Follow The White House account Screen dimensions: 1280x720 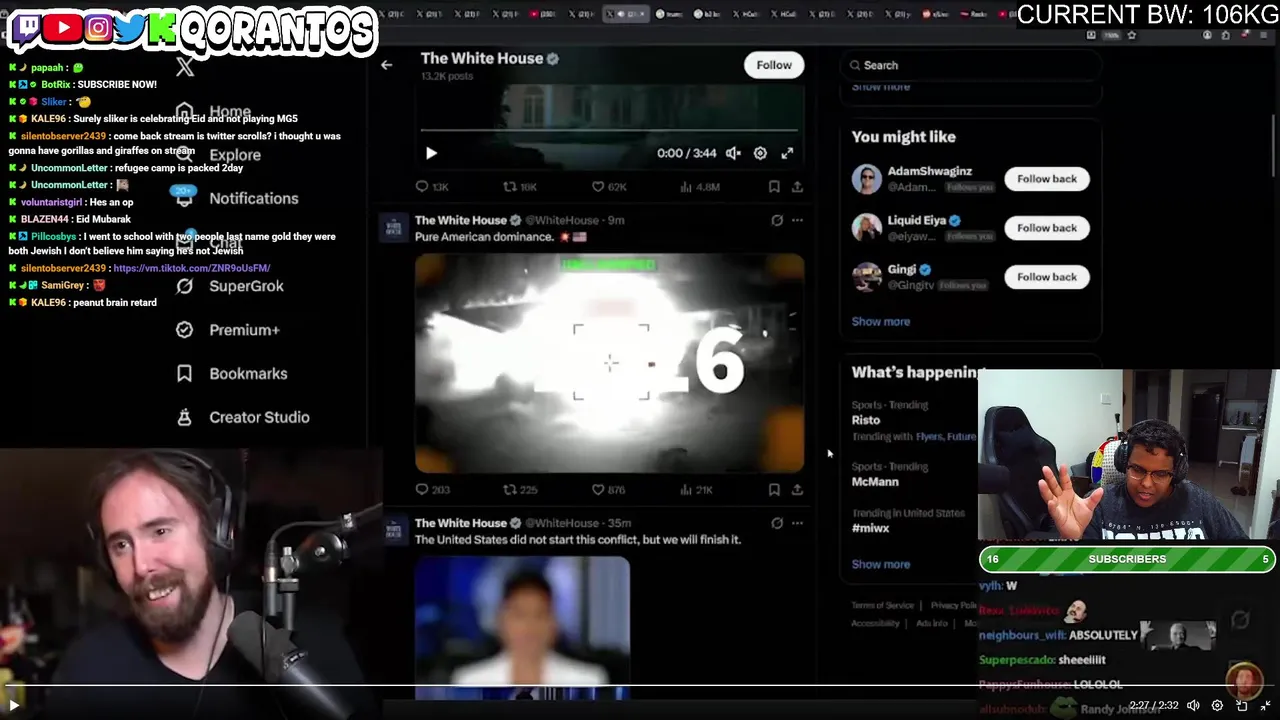coord(774,65)
